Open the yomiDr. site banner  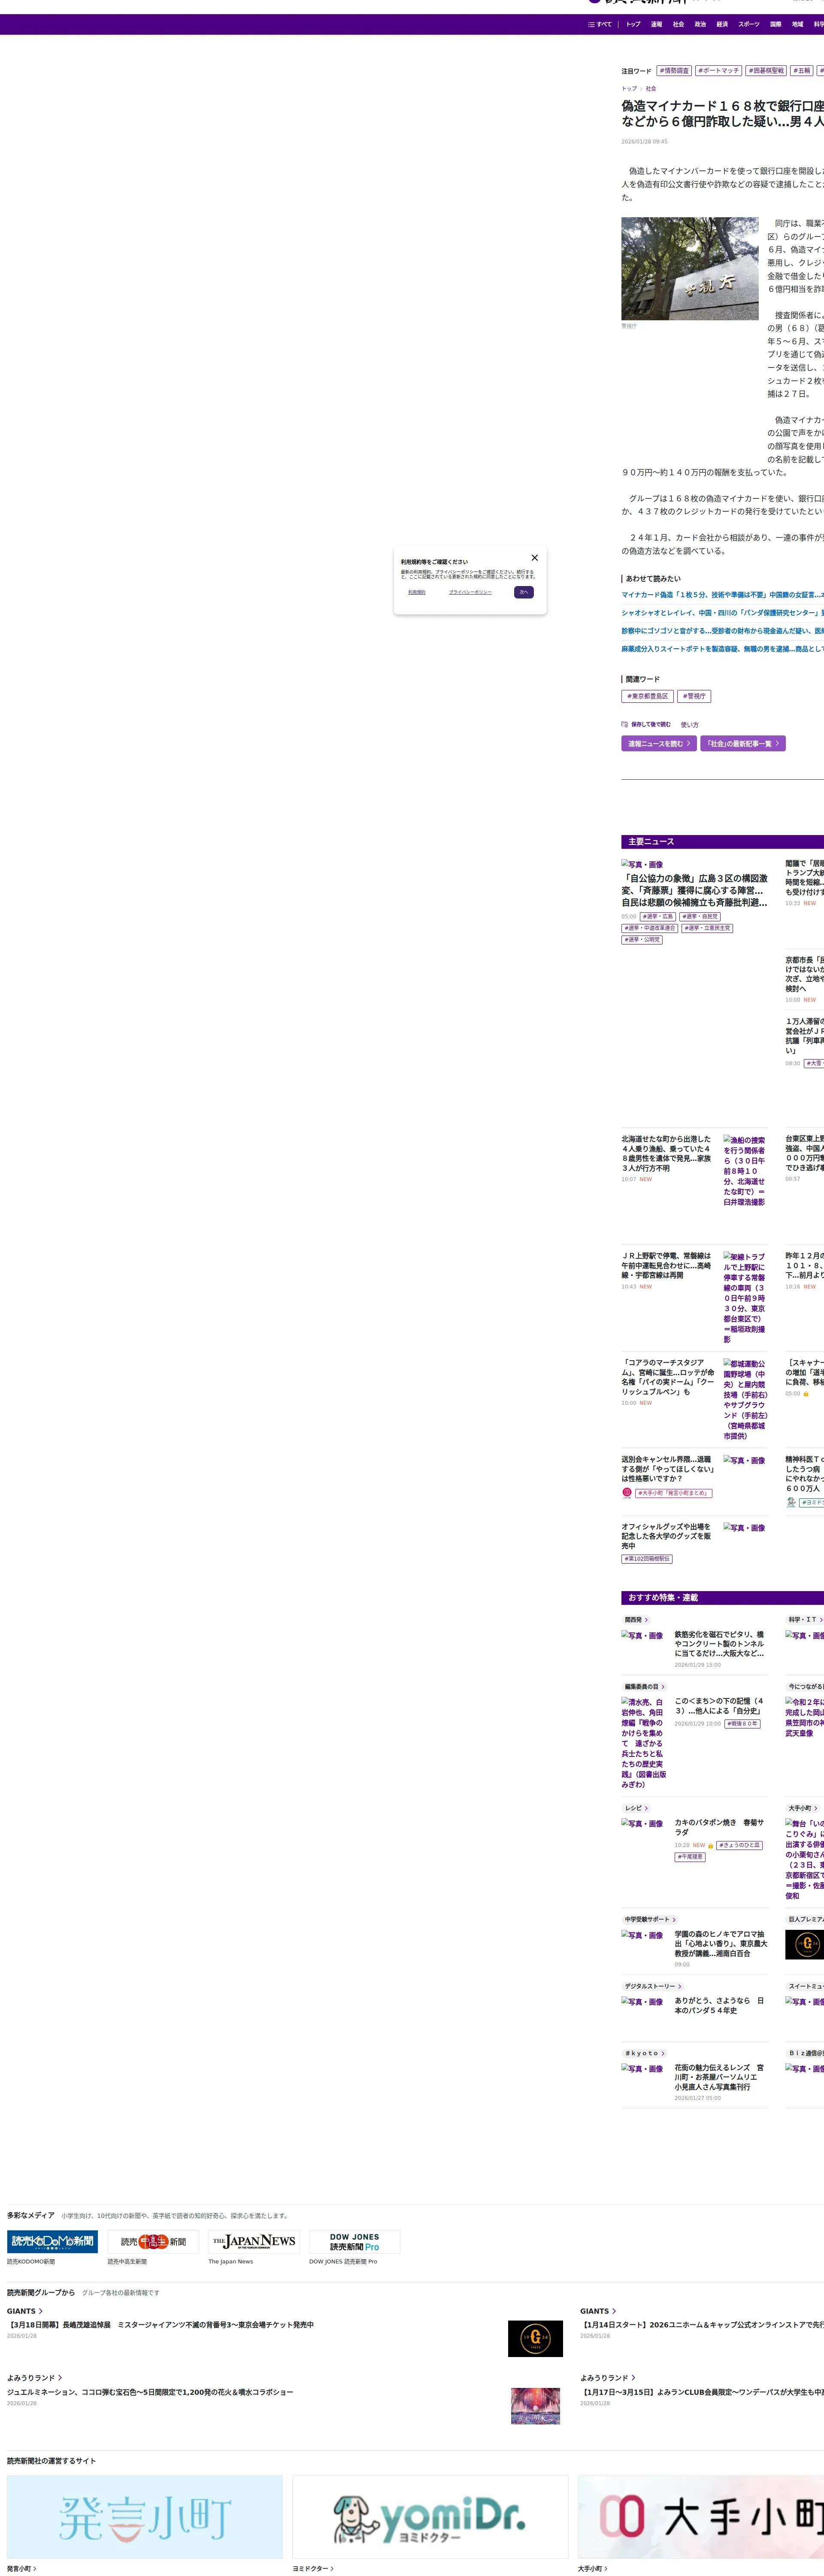click(430, 2516)
